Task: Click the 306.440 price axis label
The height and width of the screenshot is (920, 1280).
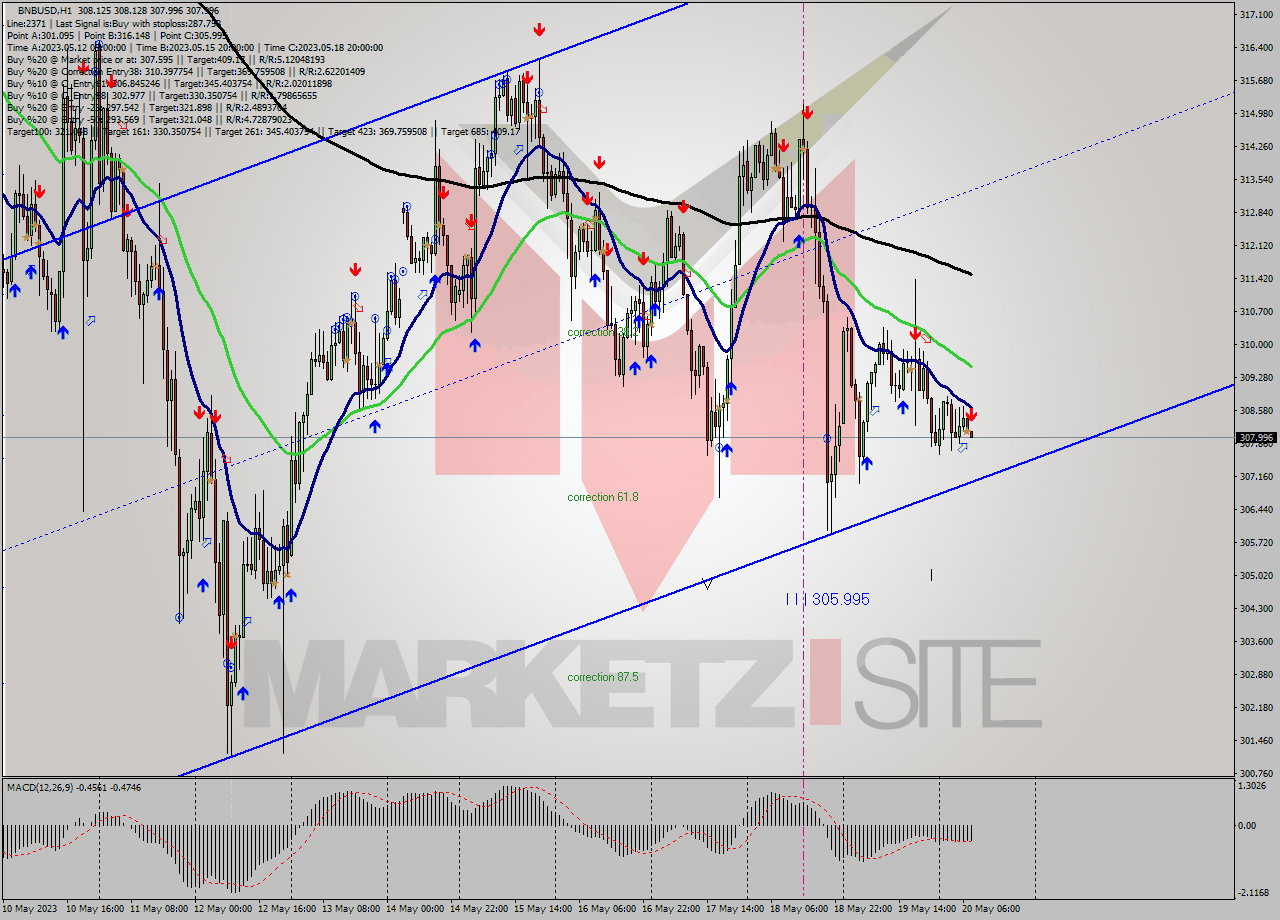Action: 1255,510
